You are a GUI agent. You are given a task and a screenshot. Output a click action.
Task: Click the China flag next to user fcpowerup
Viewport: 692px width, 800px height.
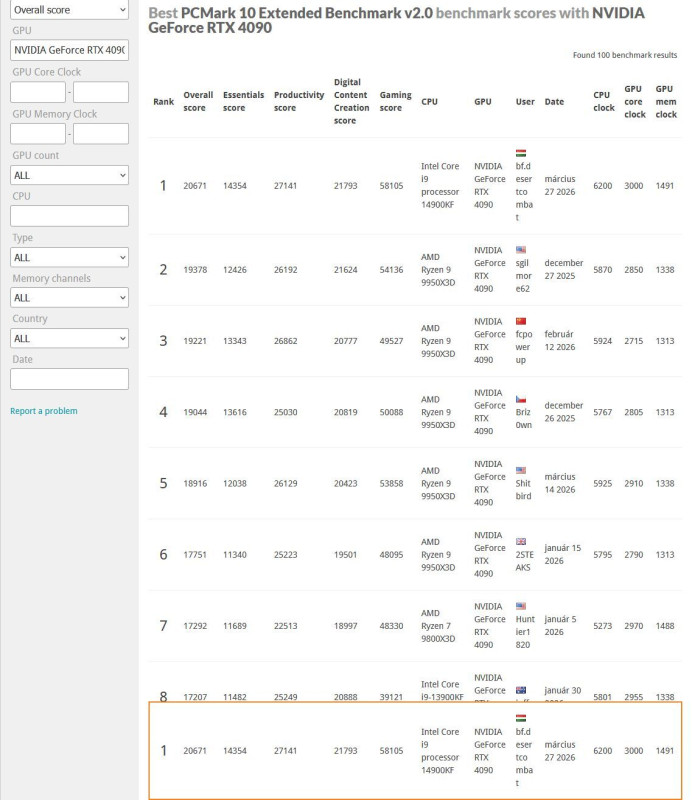tap(521, 321)
